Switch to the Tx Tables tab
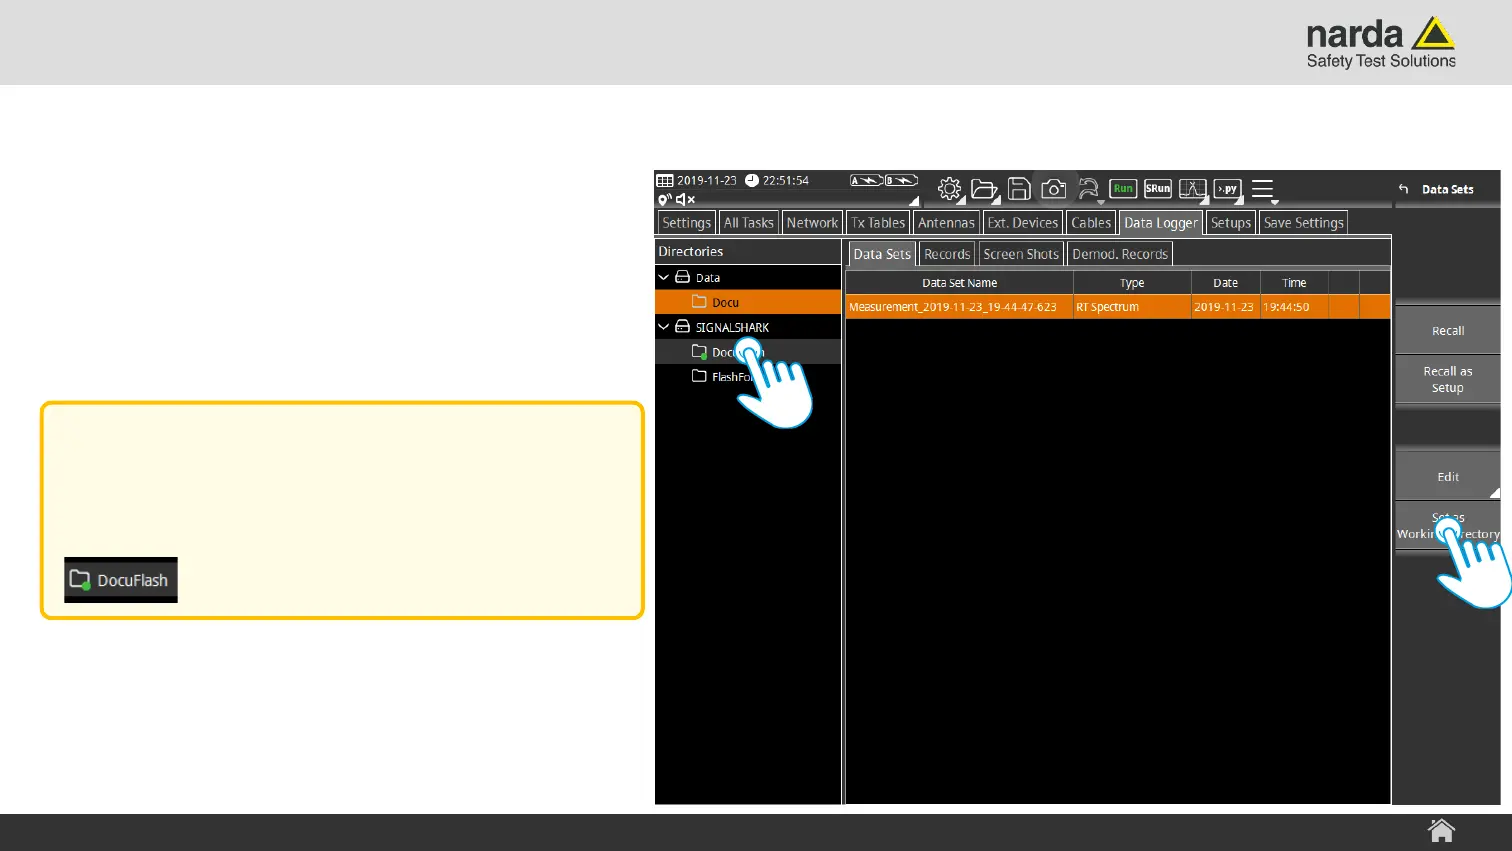Image resolution: width=1512 pixels, height=851 pixels. pos(878,223)
